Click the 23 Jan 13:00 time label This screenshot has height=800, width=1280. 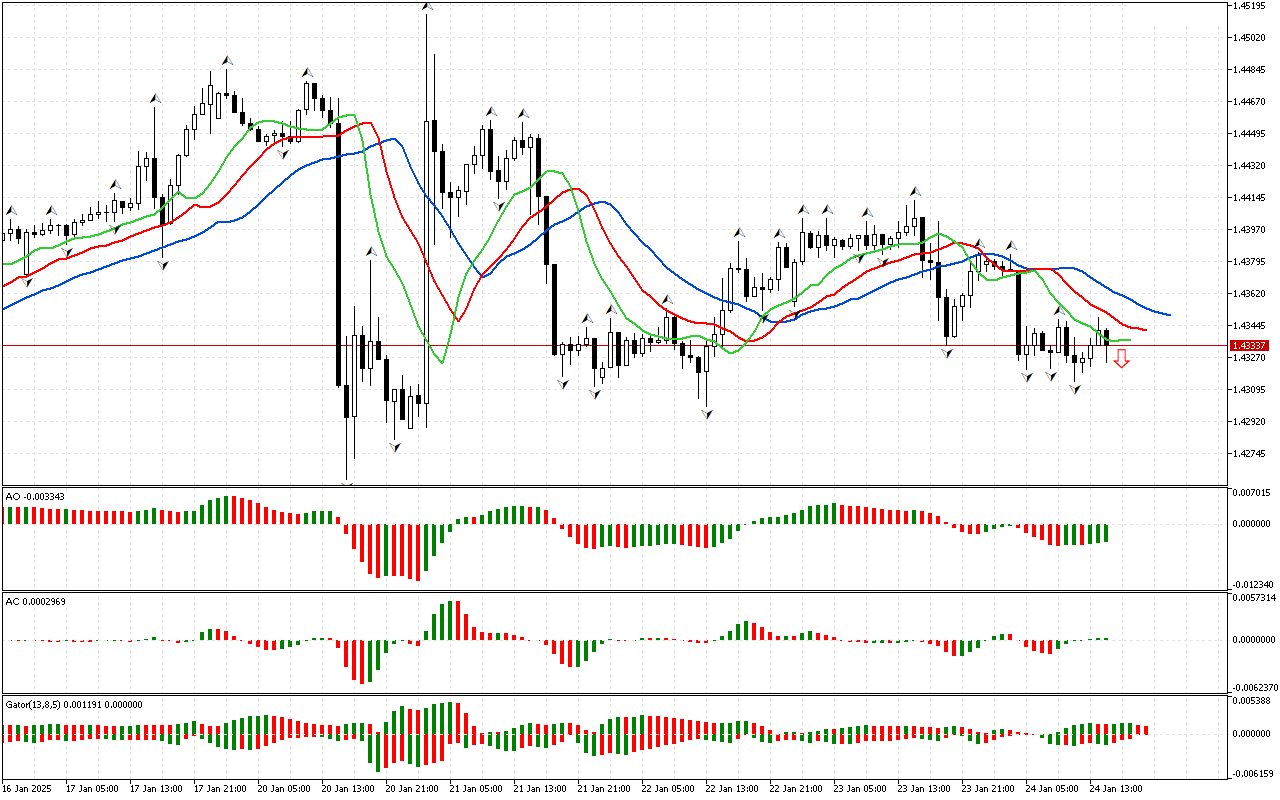tap(925, 788)
